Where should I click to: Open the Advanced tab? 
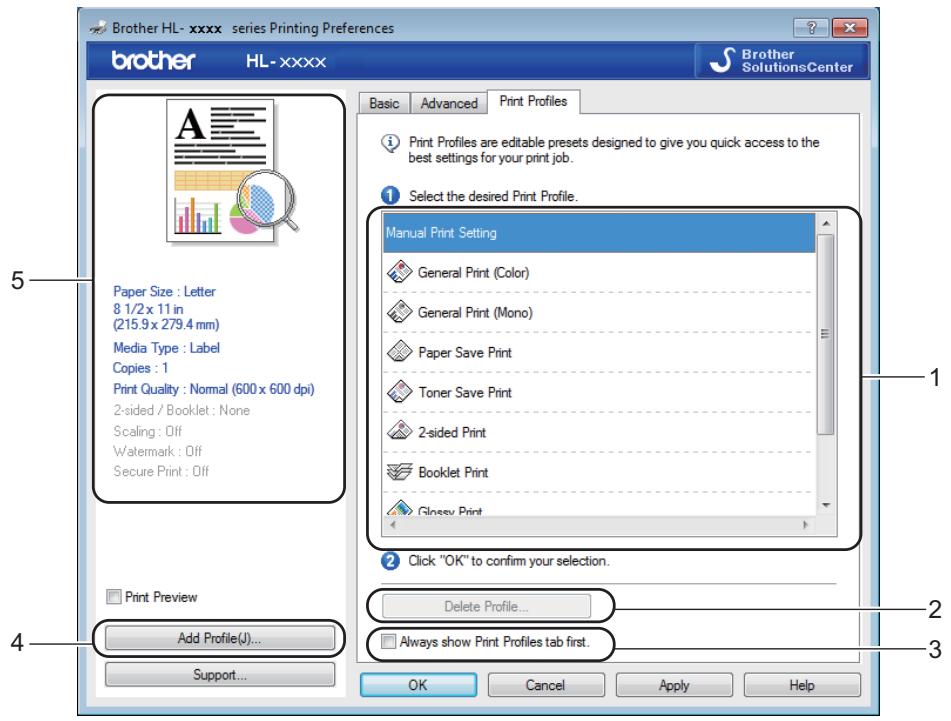pyautogui.click(x=449, y=104)
